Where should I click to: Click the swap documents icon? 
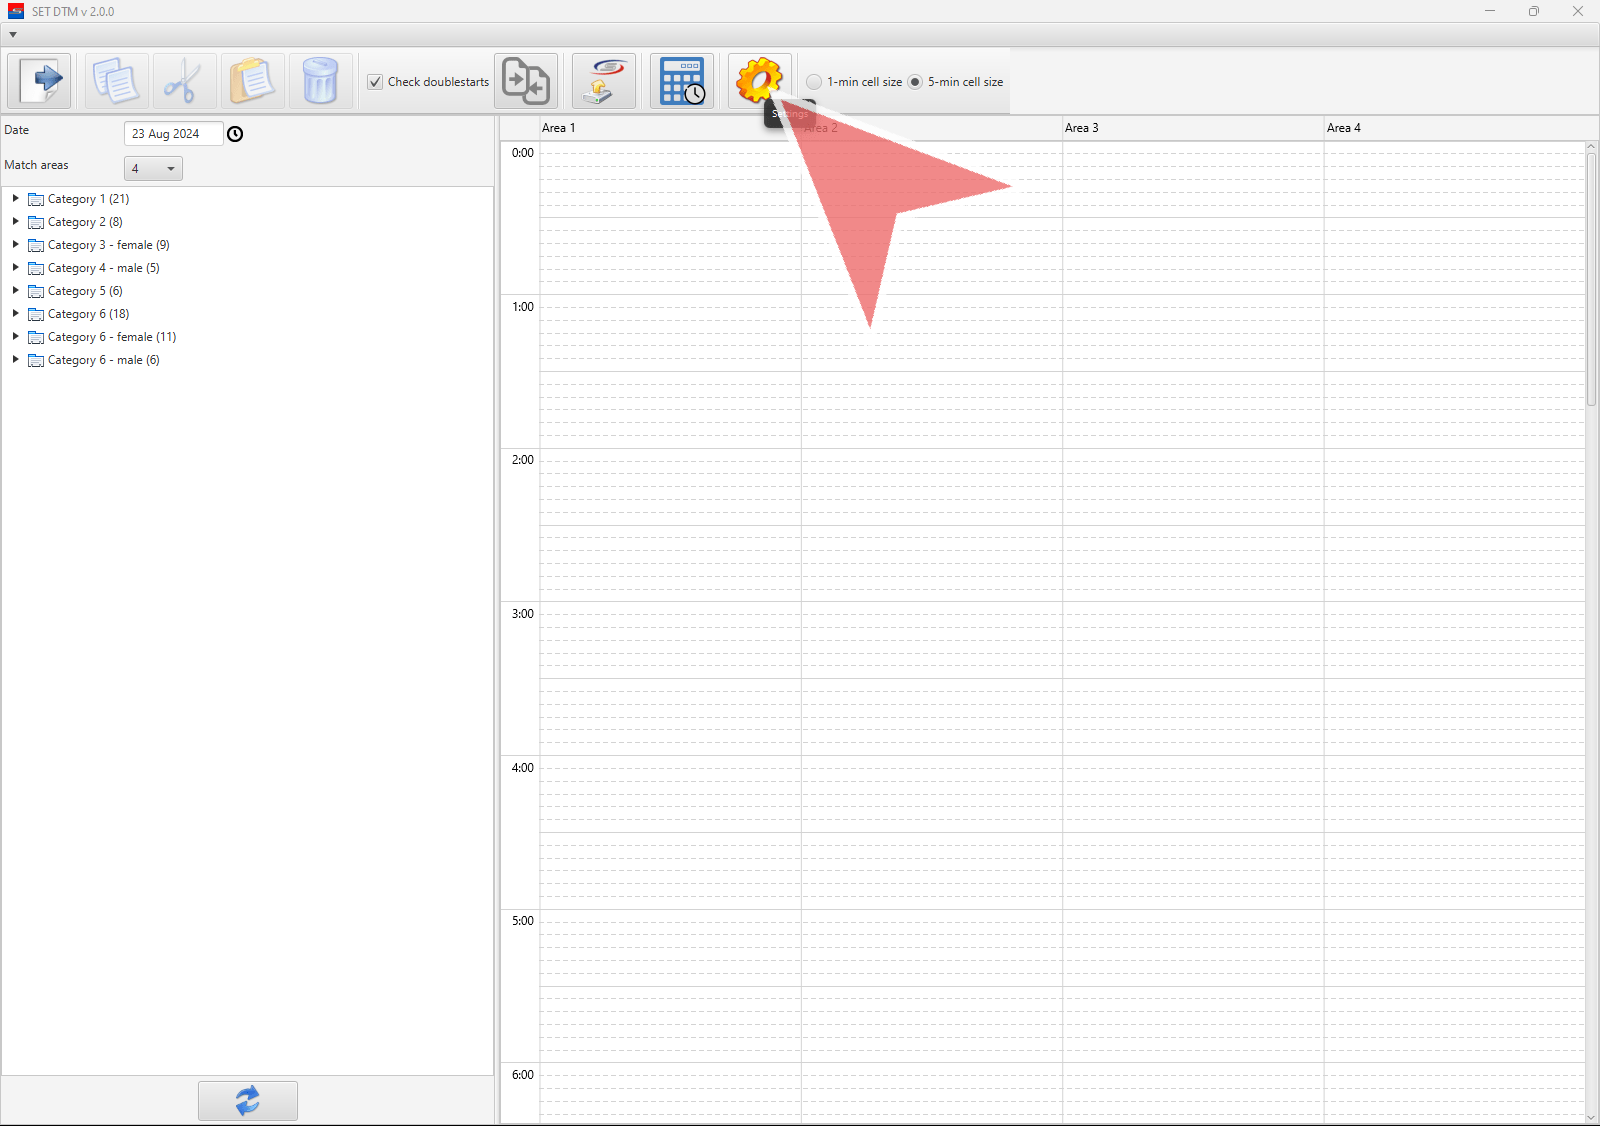526,81
